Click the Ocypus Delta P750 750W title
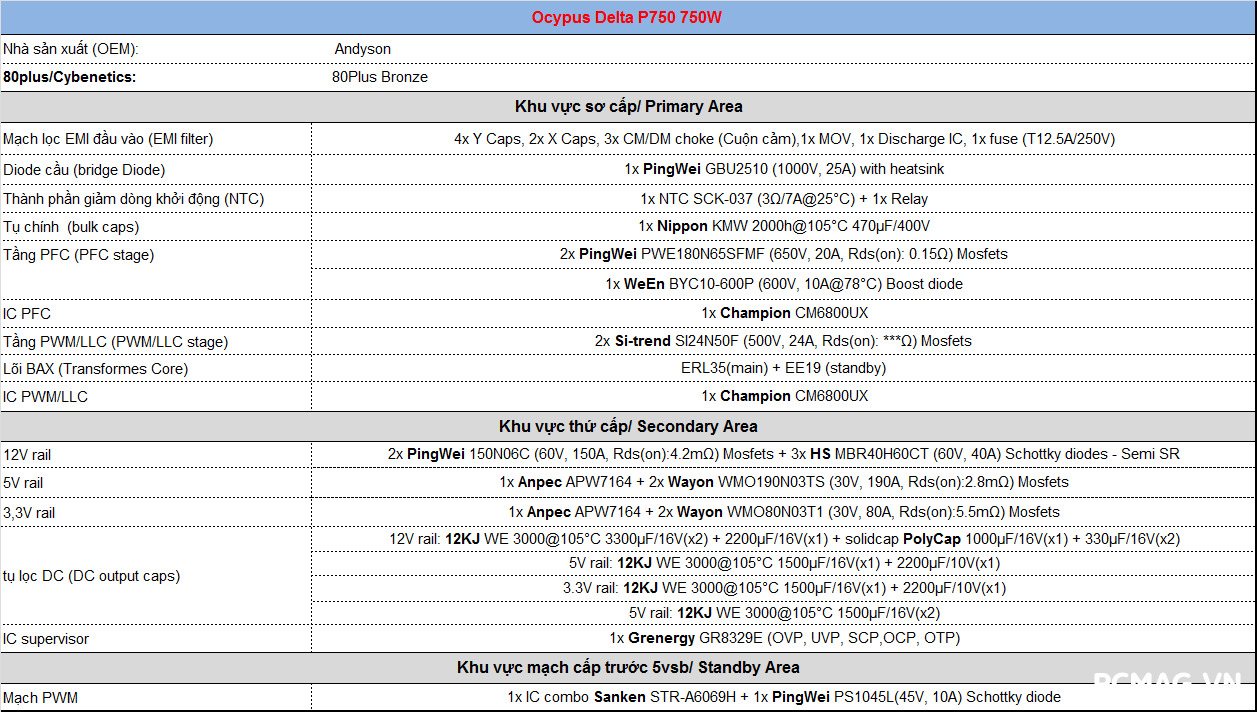Screen dimensions: 1257x712 [x=628, y=18]
